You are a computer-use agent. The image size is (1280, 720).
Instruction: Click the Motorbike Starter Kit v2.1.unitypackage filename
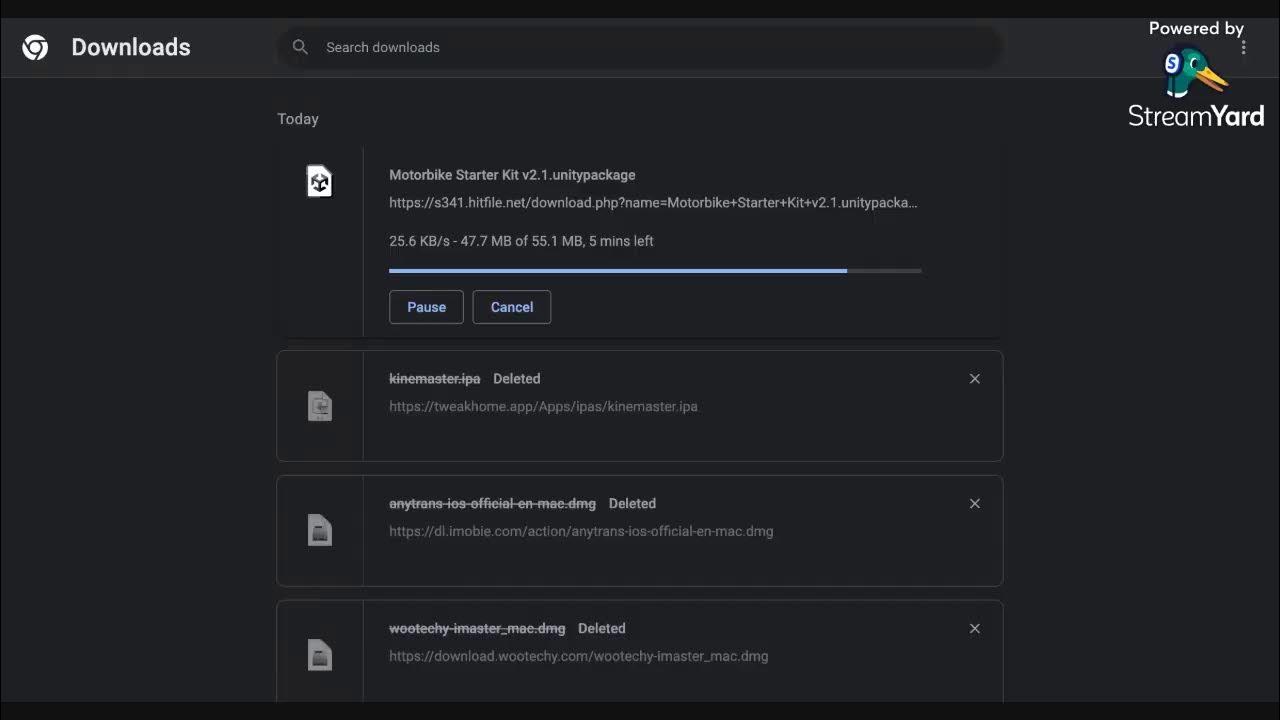pos(512,175)
